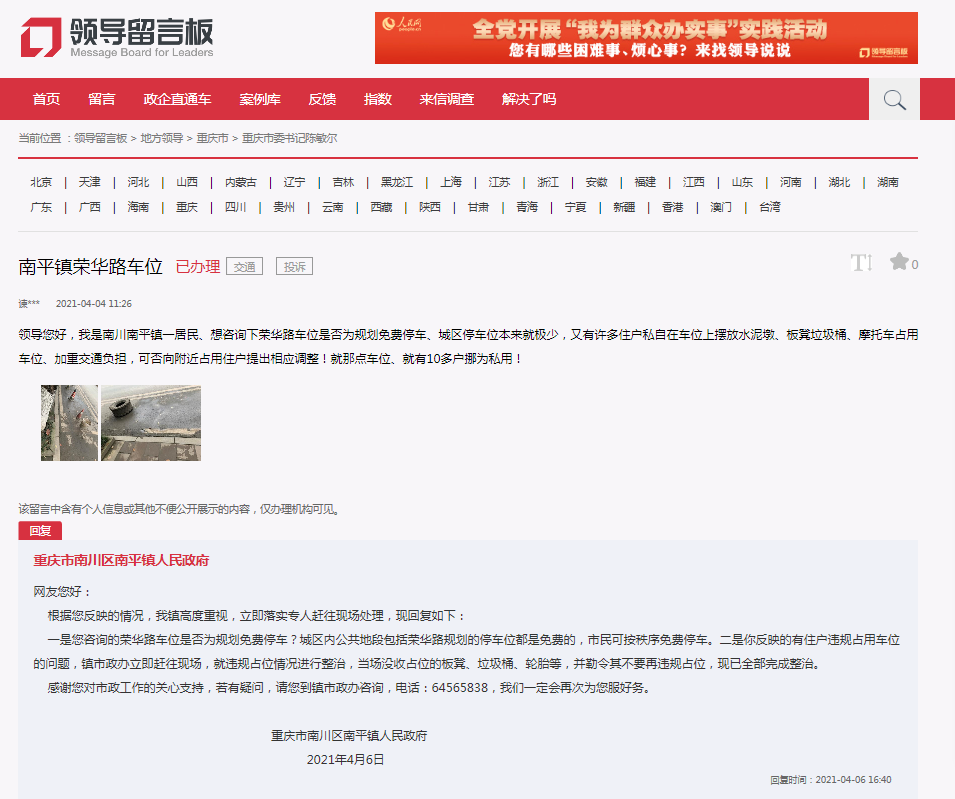Click the 交通 category tag
The height and width of the screenshot is (799, 955).
244,267
